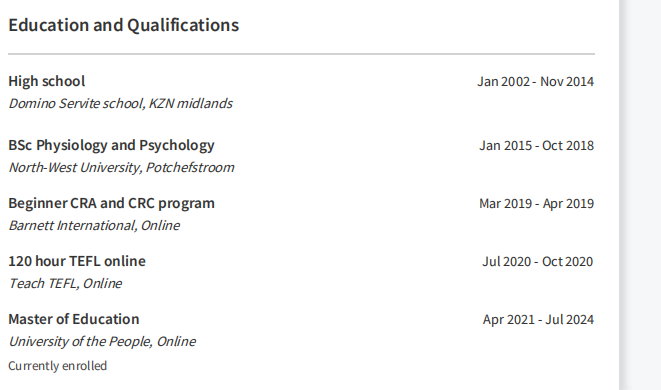Select the Jan 2002 - Nov 2014 date range
The height and width of the screenshot is (390, 661).
pos(535,81)
